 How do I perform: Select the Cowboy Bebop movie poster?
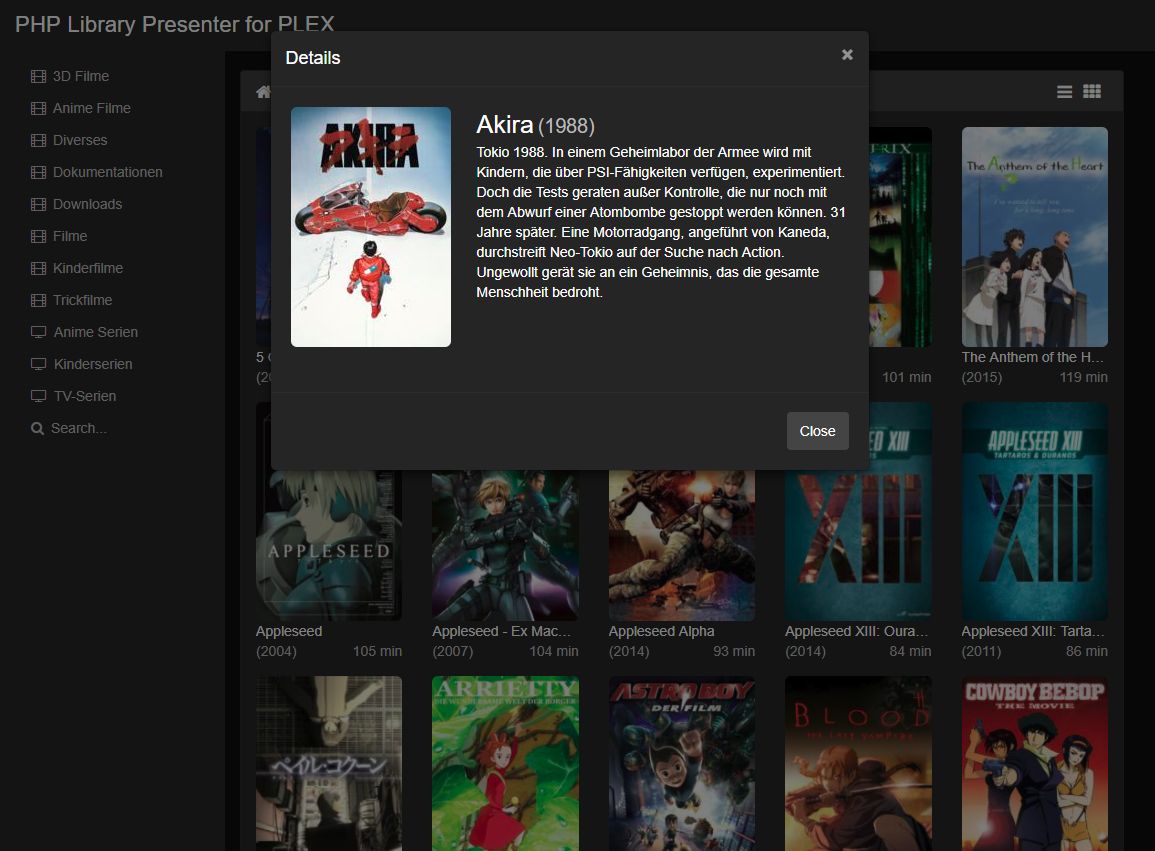tap(1034, 762)
